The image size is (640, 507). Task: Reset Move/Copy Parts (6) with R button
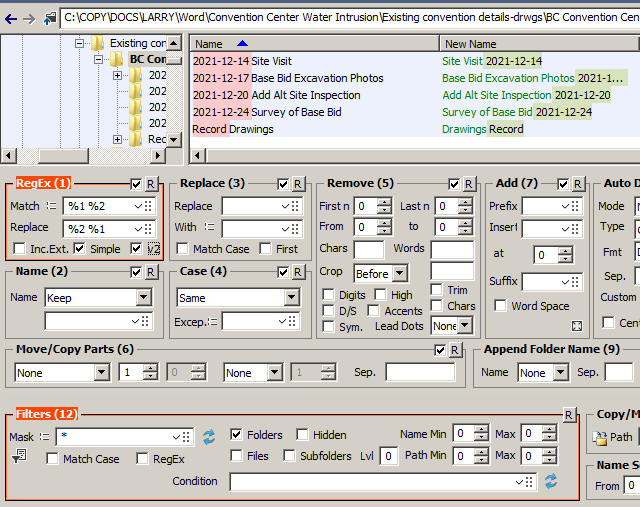tap(455, 350)
